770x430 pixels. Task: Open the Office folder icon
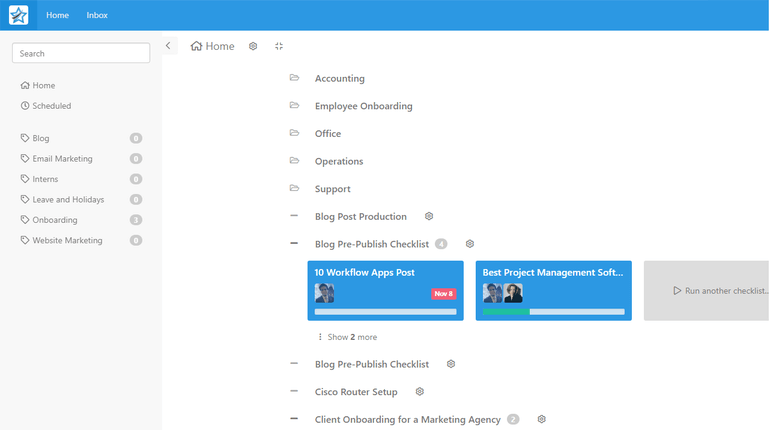tap(294, 133)
